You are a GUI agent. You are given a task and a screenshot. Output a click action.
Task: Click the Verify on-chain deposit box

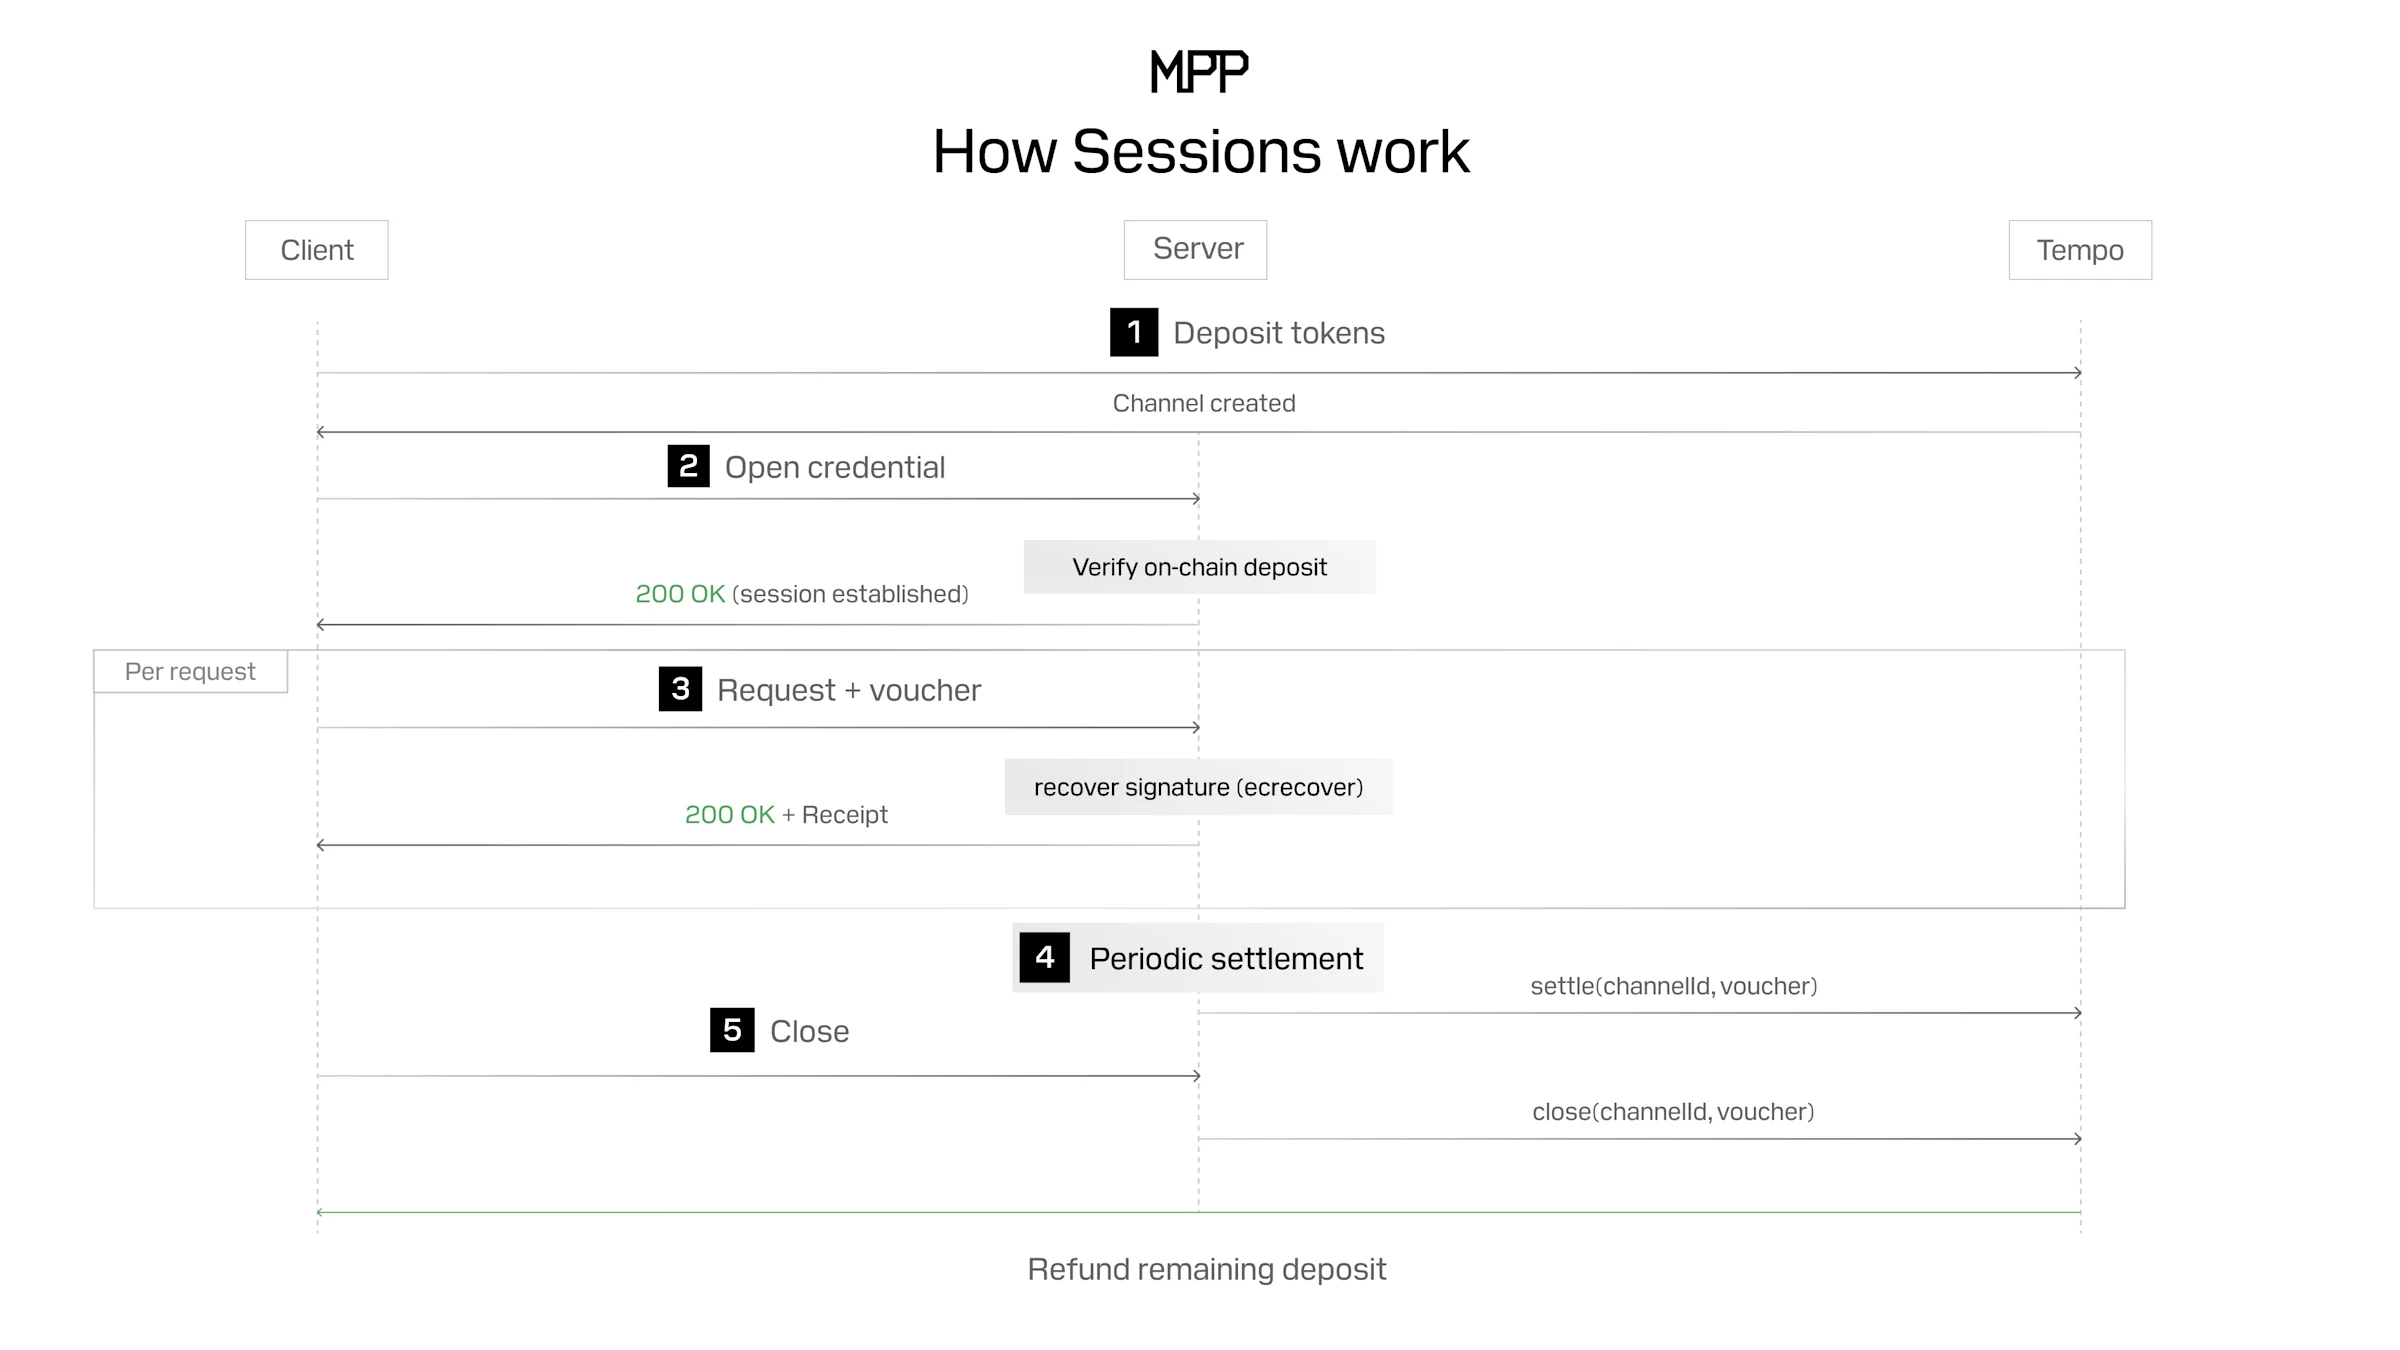[1199, 567]
